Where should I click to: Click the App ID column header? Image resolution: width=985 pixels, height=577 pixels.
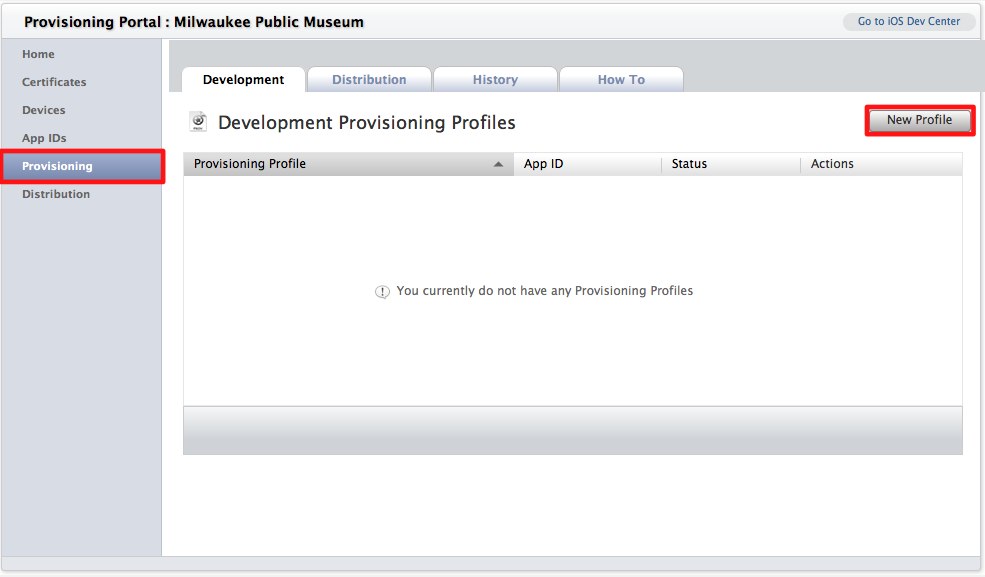587,164
